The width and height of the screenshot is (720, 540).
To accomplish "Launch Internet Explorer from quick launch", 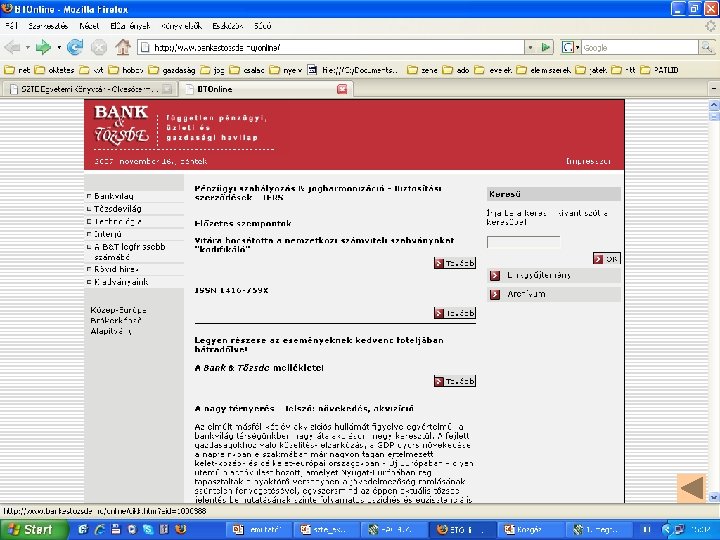I will (x=99, y=529).
